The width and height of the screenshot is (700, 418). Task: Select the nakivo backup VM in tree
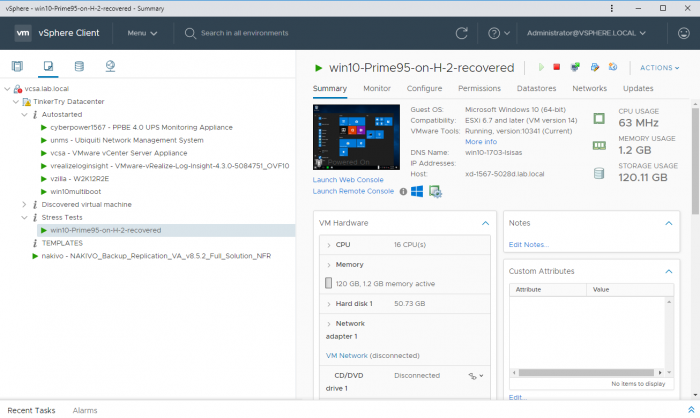point(156,256)
